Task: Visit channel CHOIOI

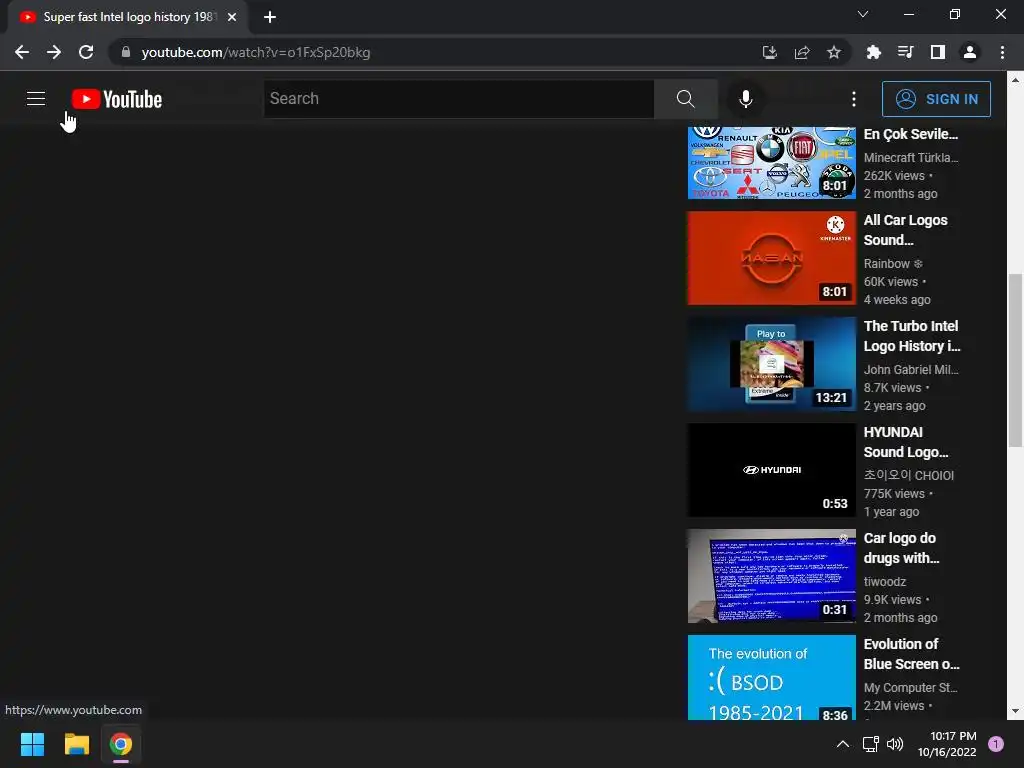Action: pyautogui.click(x=908, y=475)
